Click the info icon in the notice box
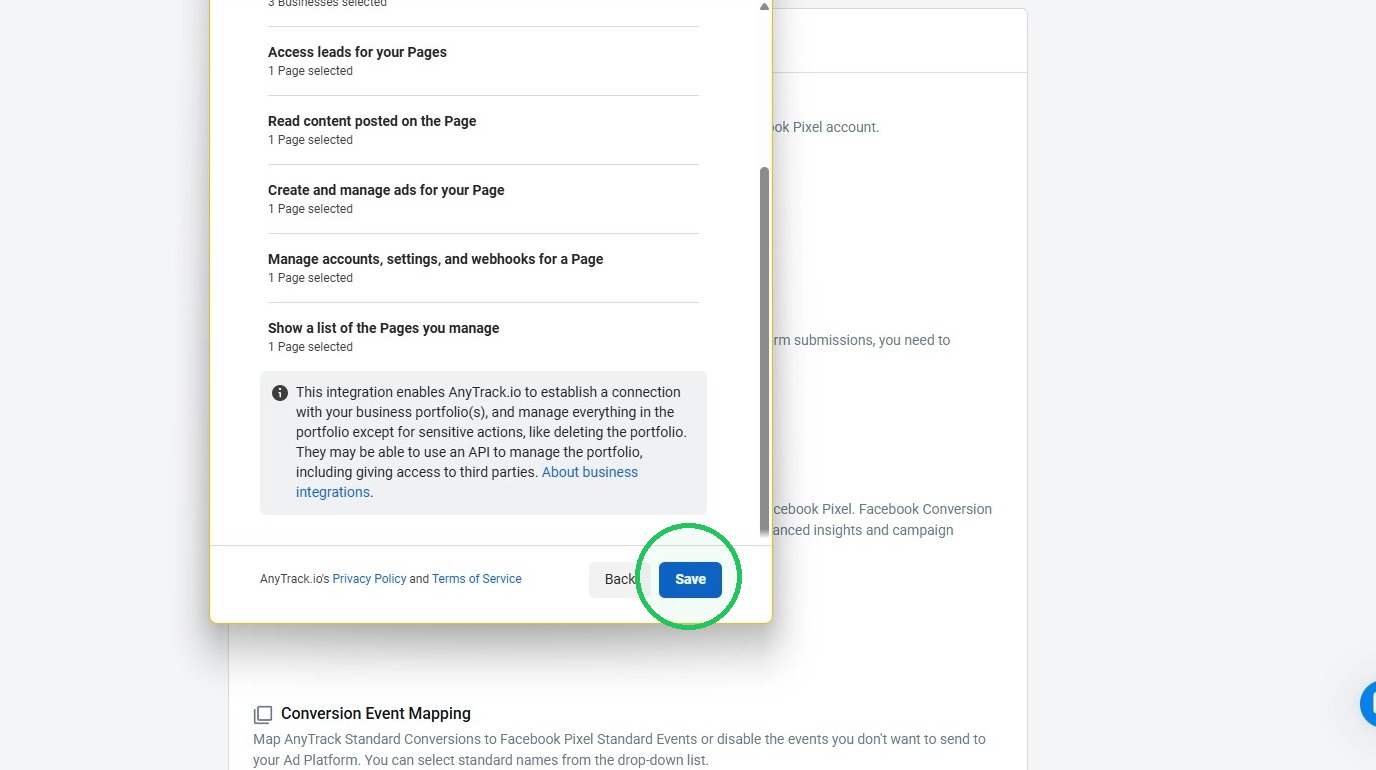The width and height of the screenshot is (1376, 770). click(280, 393)
